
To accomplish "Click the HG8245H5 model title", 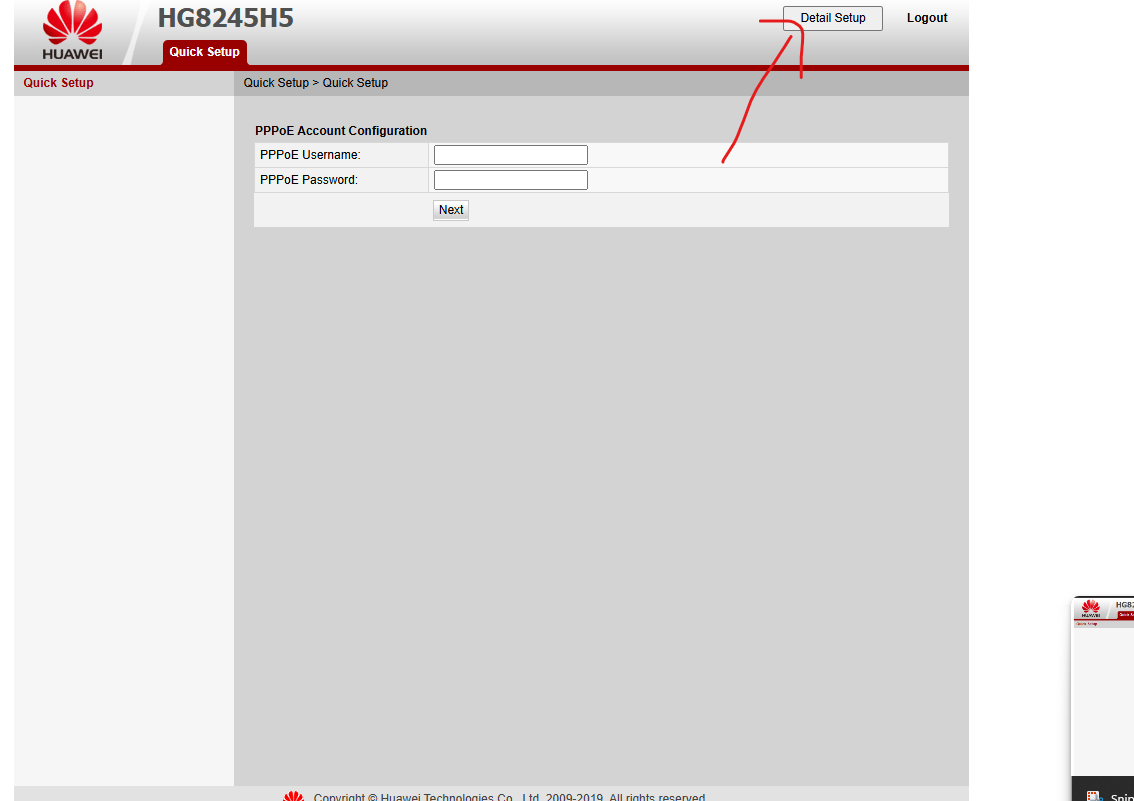I will 226,18.
